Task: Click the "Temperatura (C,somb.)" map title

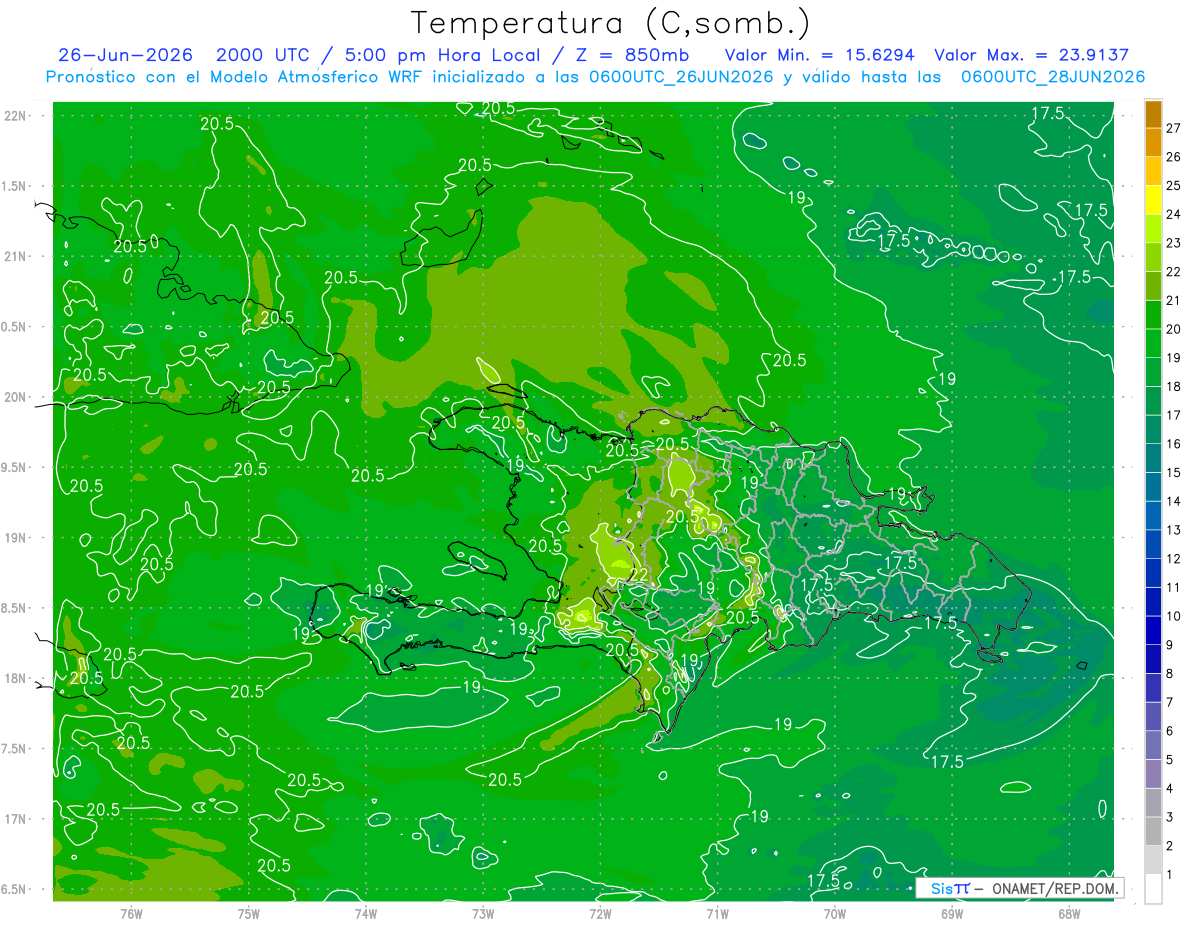Action: (611, 23)
